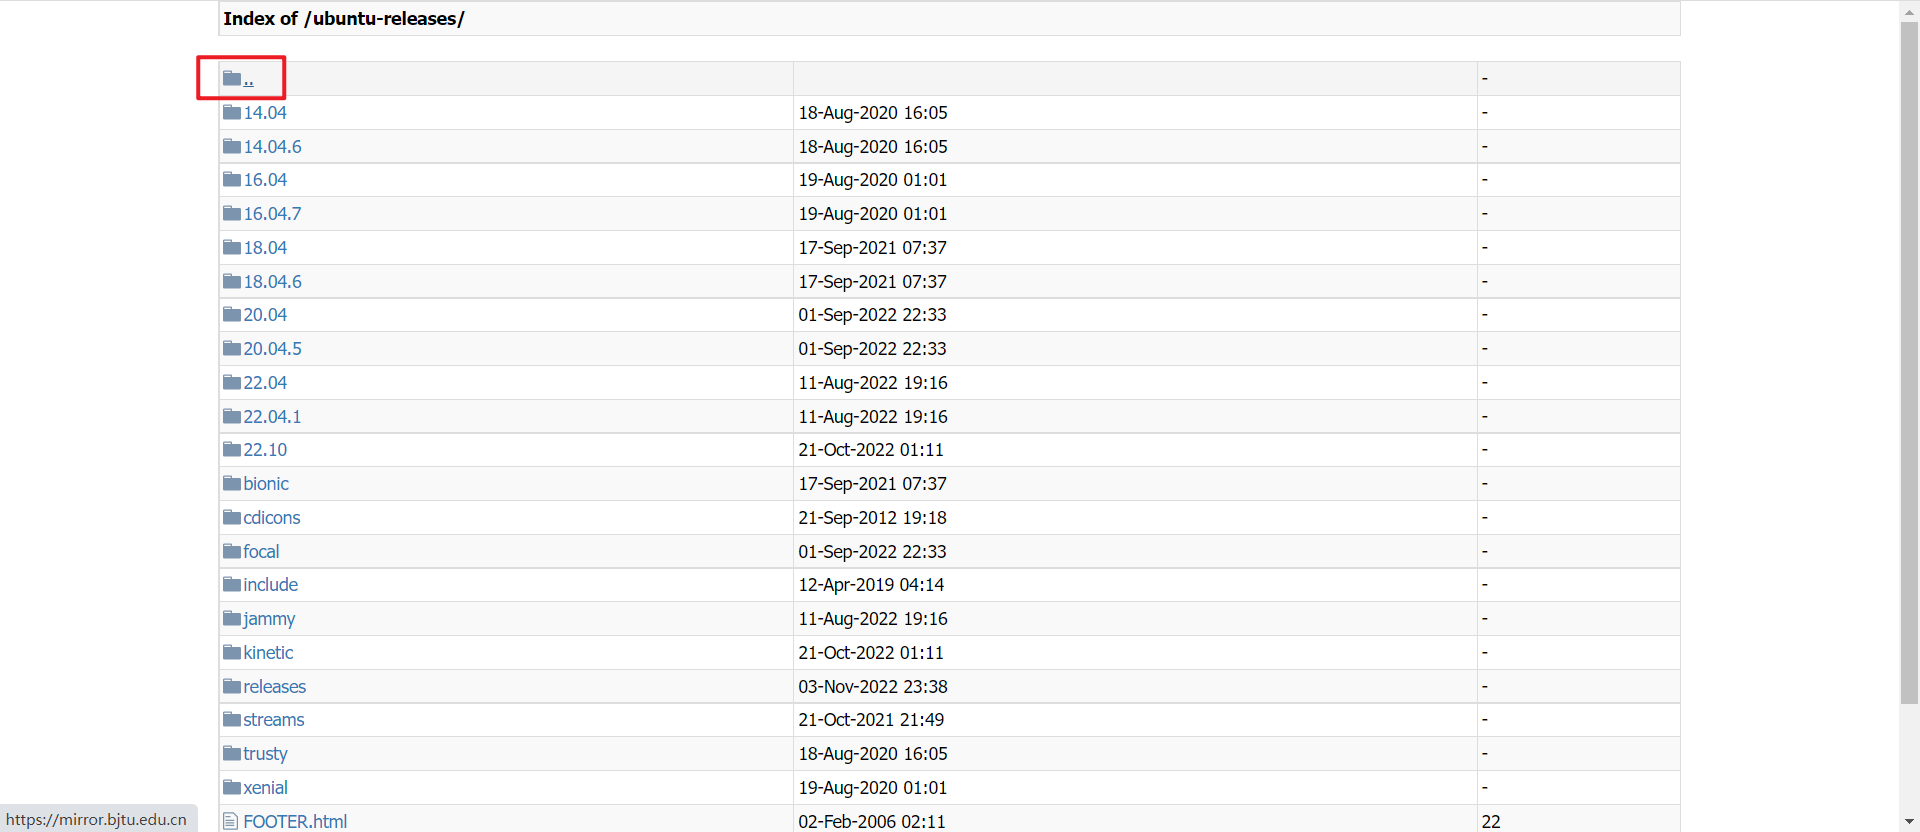Click the folder icon next to 14.04
The image size is (1920, 832).
[232, 112]
